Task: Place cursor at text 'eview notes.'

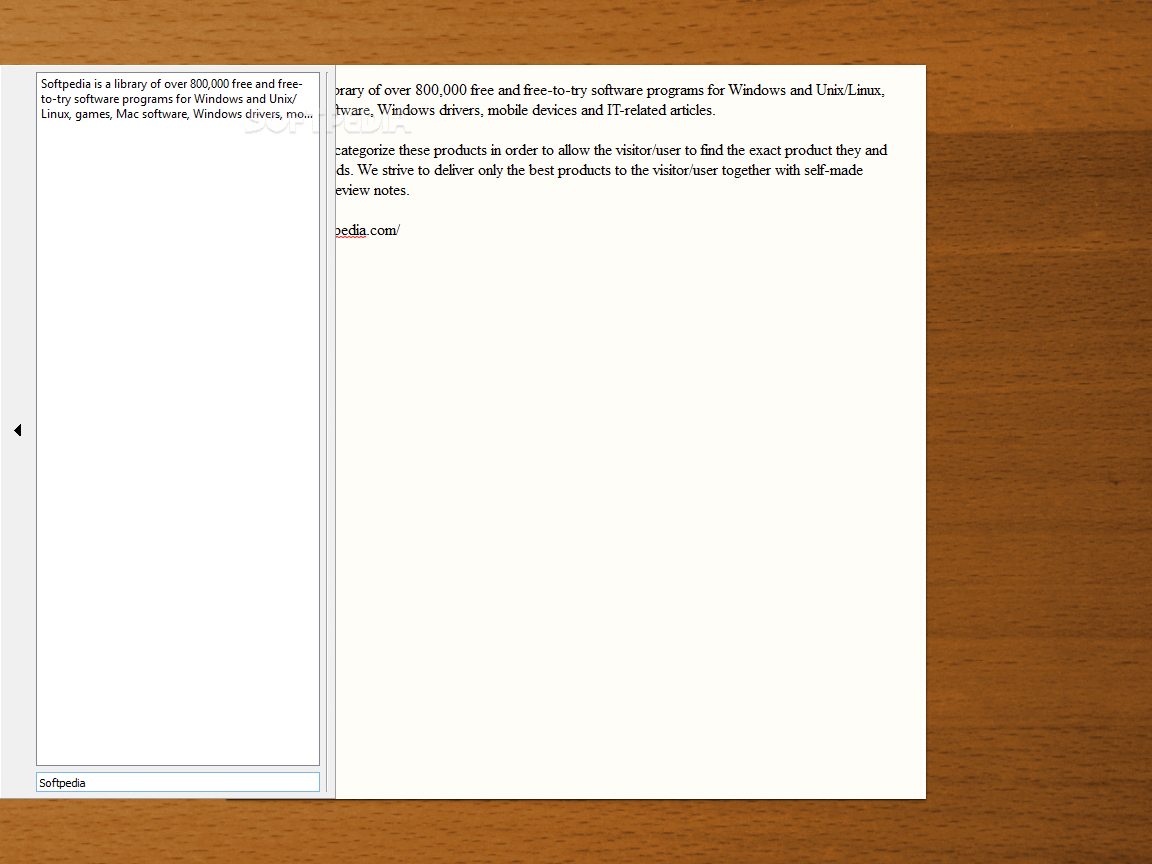Action: coord(372,190)
